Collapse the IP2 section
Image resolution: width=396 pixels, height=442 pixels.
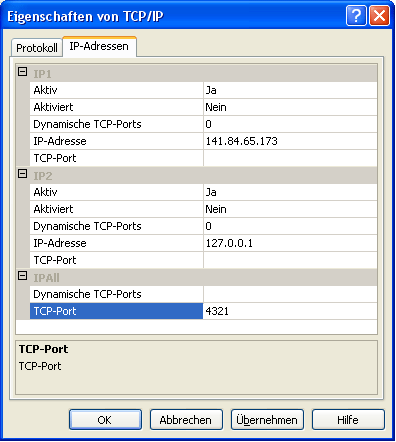pos(22,174)
